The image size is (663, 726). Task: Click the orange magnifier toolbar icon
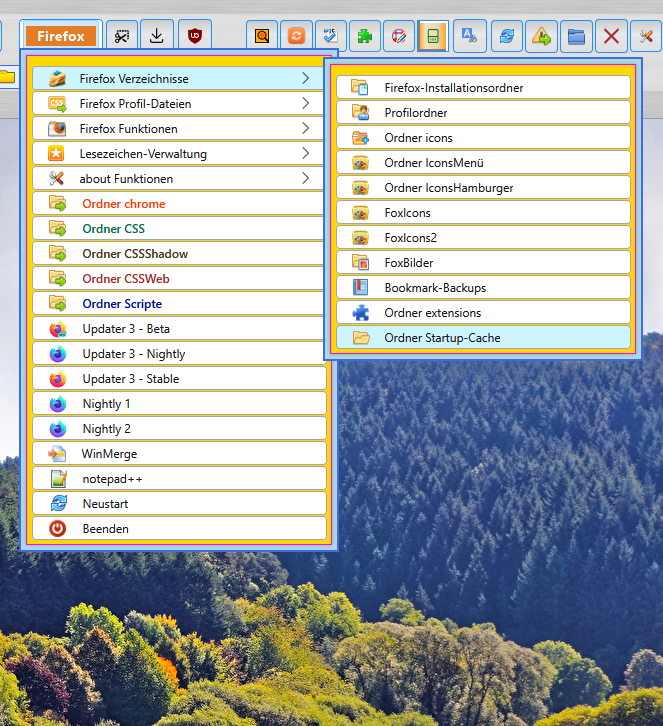coord(262,37)
